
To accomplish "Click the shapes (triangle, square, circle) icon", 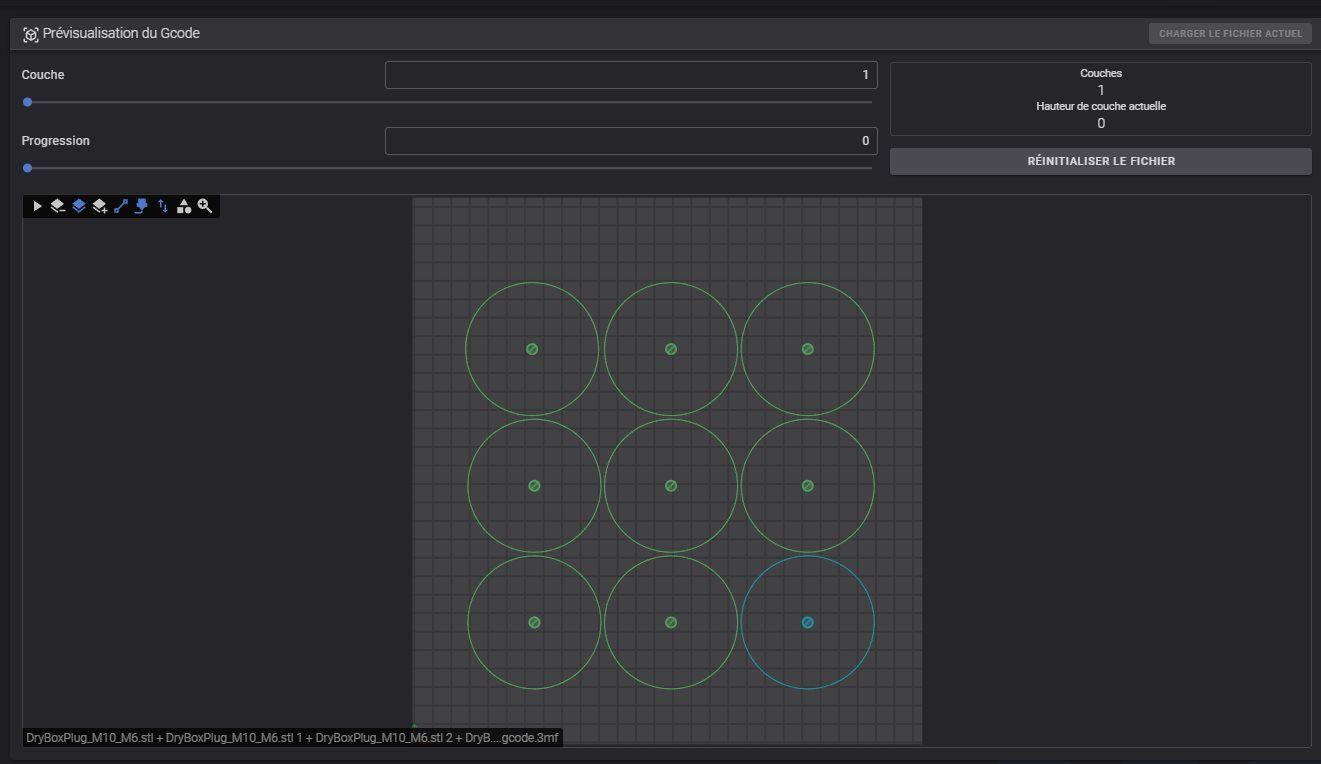I will pyautogui.click(x=184, y=206).
